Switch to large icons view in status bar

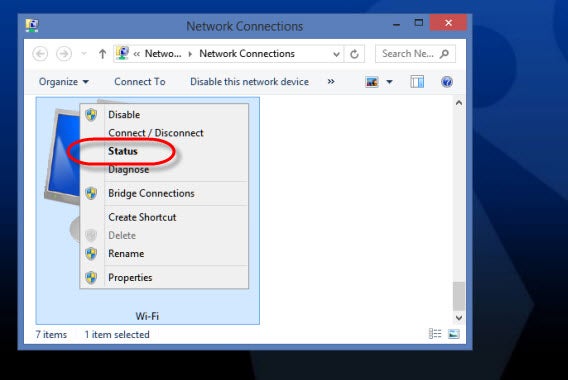pos(454,334)
